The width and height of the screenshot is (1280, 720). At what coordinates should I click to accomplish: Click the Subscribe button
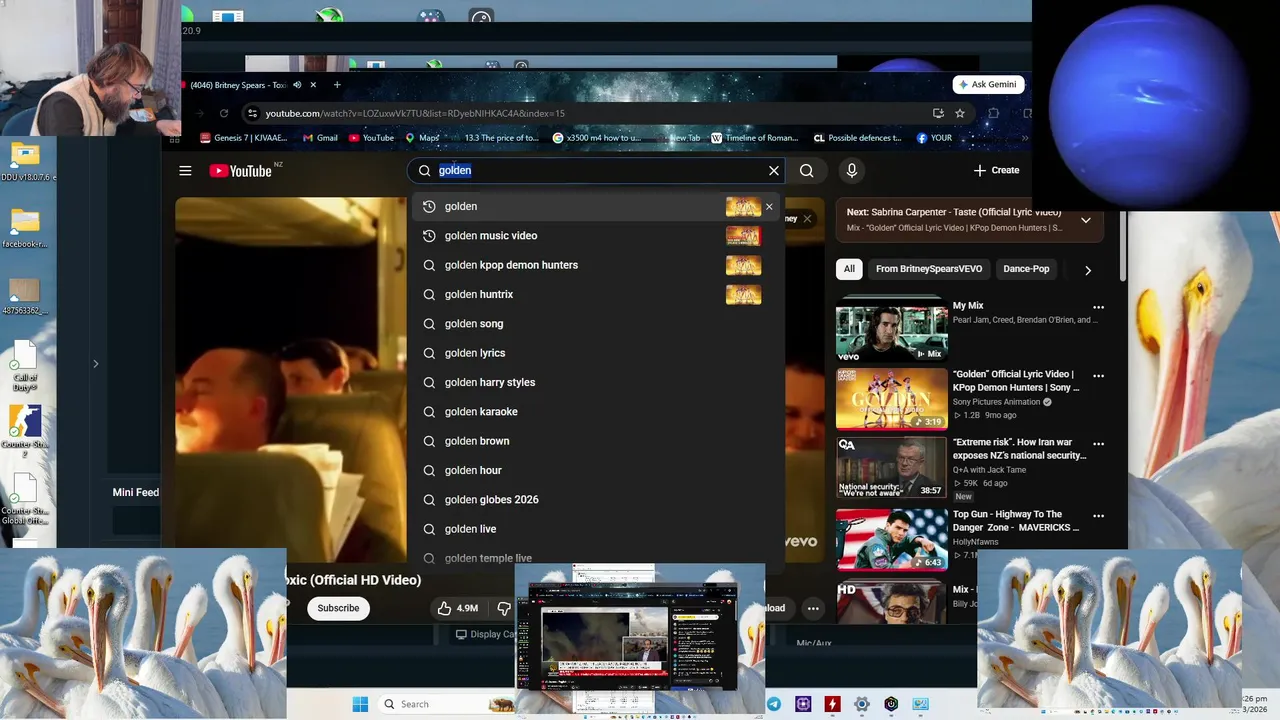[x=338, y=608]
